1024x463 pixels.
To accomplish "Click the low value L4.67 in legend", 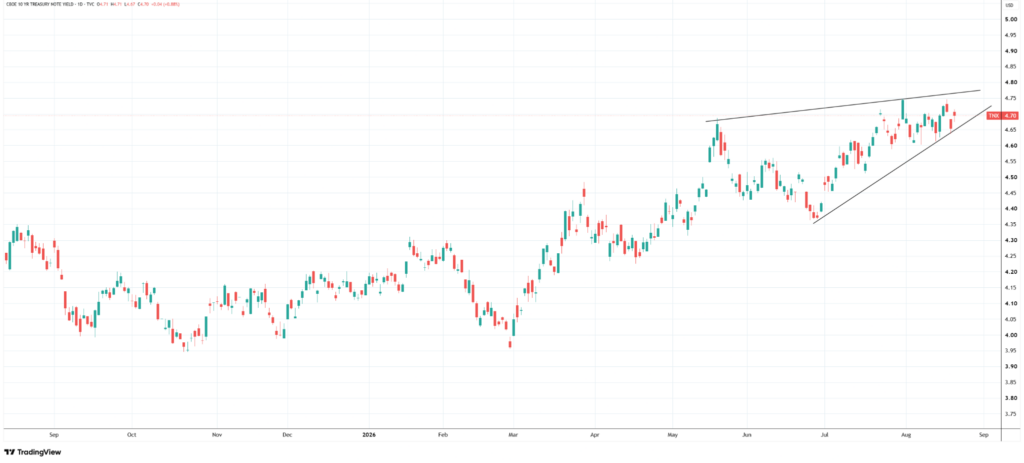I will [x=129, y=5].
